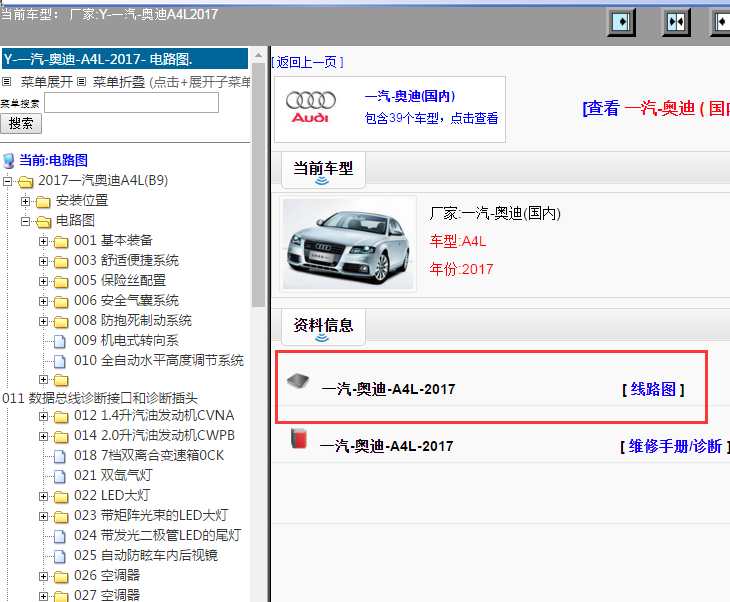Open the 维修手册/诊断 link

675,446
